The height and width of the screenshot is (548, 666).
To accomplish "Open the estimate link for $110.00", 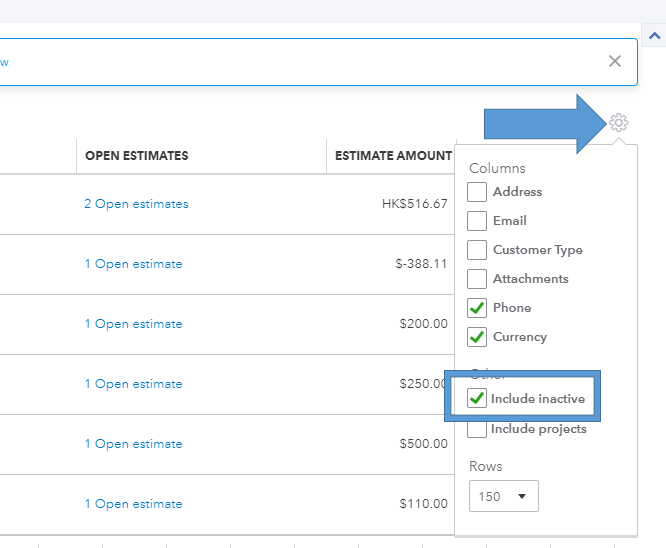I will pyautogui.click(x=133, y=504).
